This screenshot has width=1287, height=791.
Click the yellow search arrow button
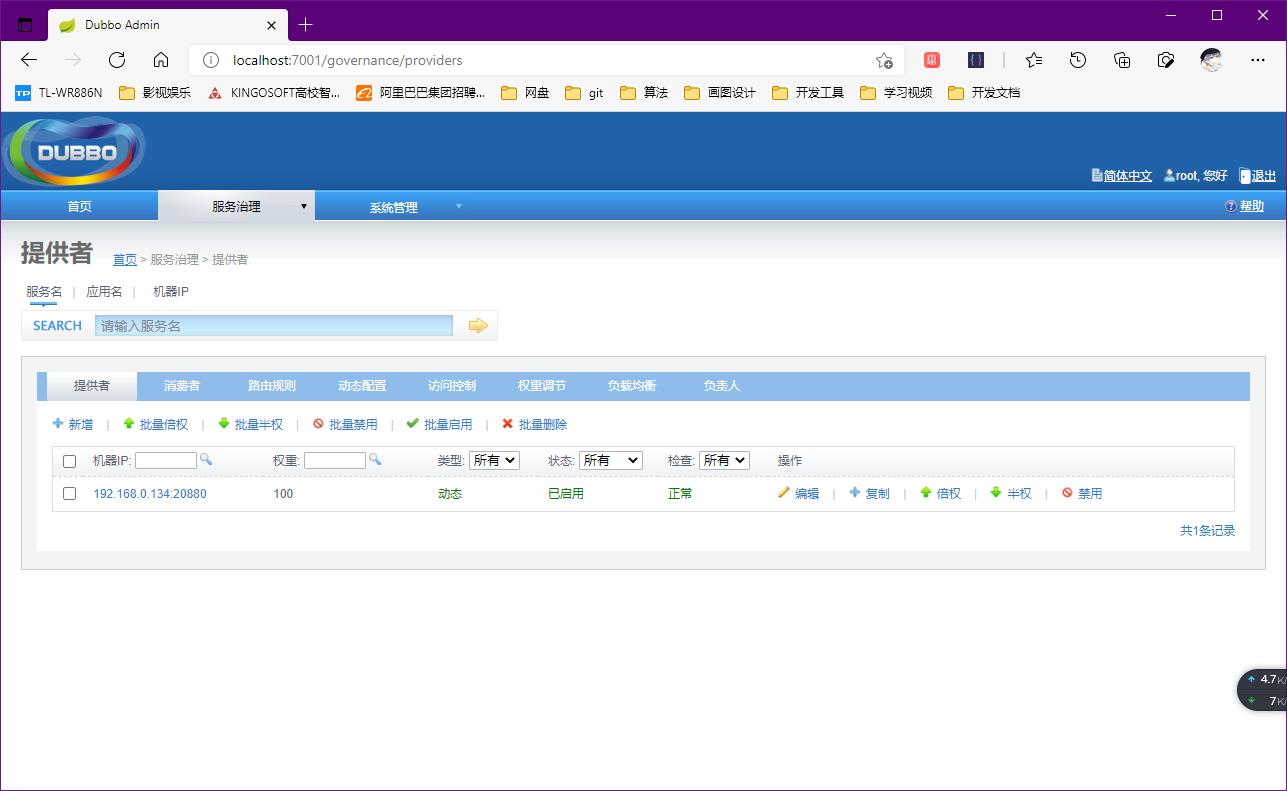point(478,325)
